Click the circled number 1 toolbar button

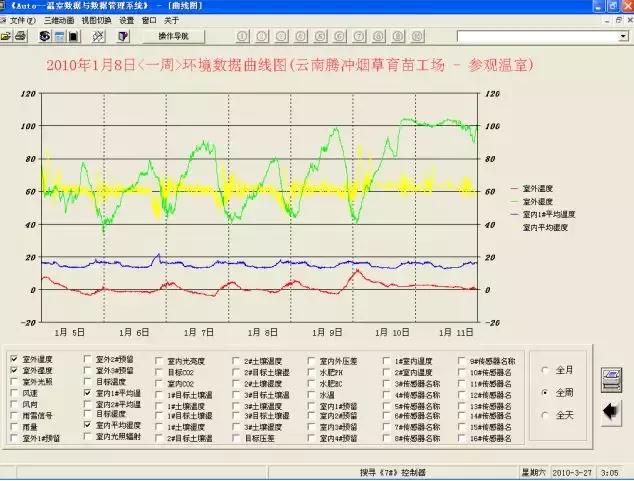point(242,37)
